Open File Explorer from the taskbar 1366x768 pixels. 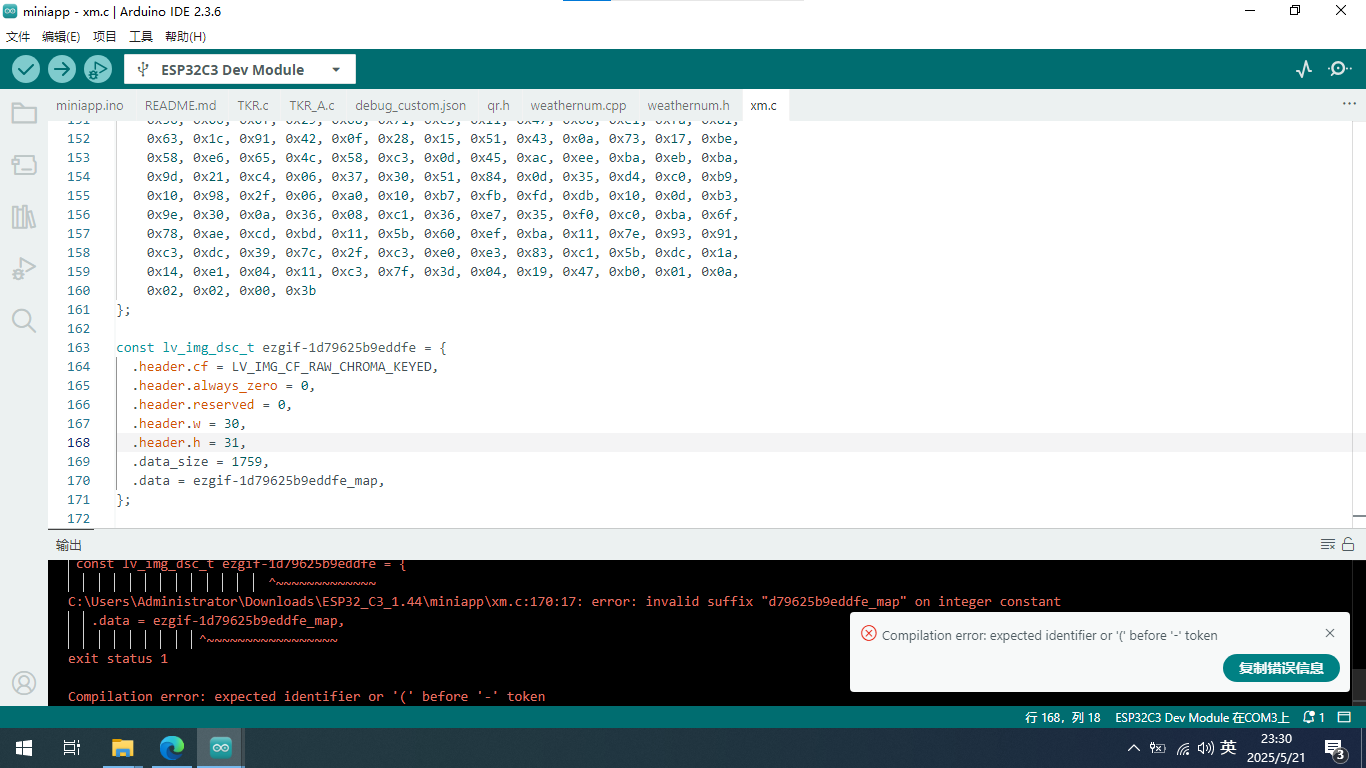pos(122,747)
